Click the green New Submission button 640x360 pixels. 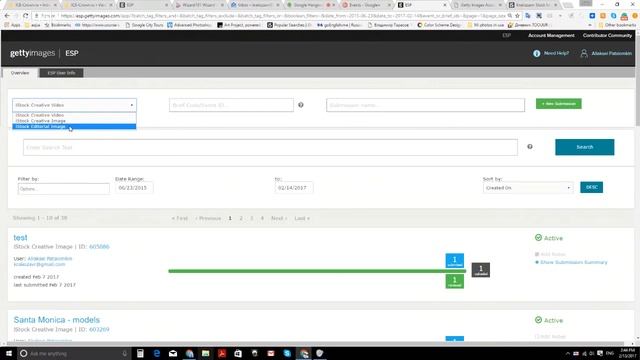click(x=558, y=104)
